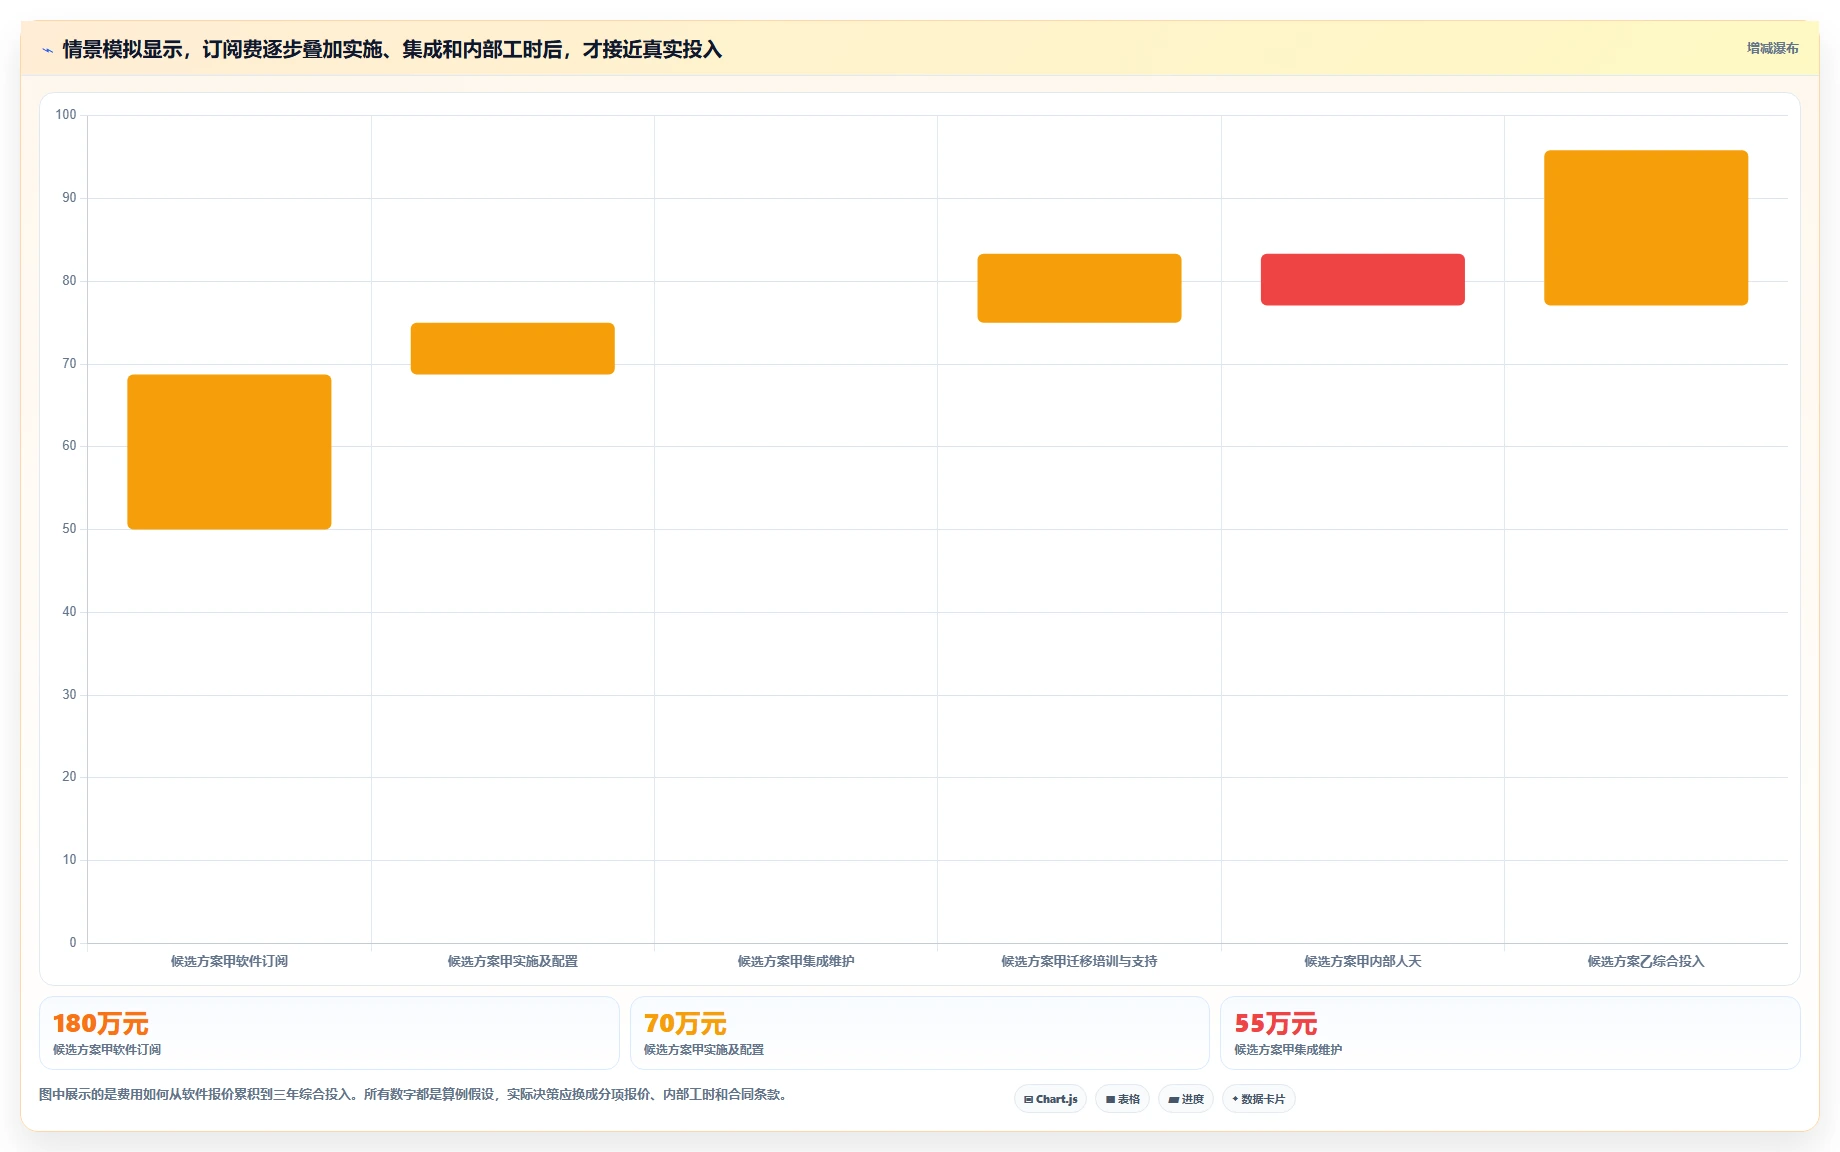Click the x-axis label 候选方案甲软件订阅
1840x1152 pixels.
tap(229, 961)
